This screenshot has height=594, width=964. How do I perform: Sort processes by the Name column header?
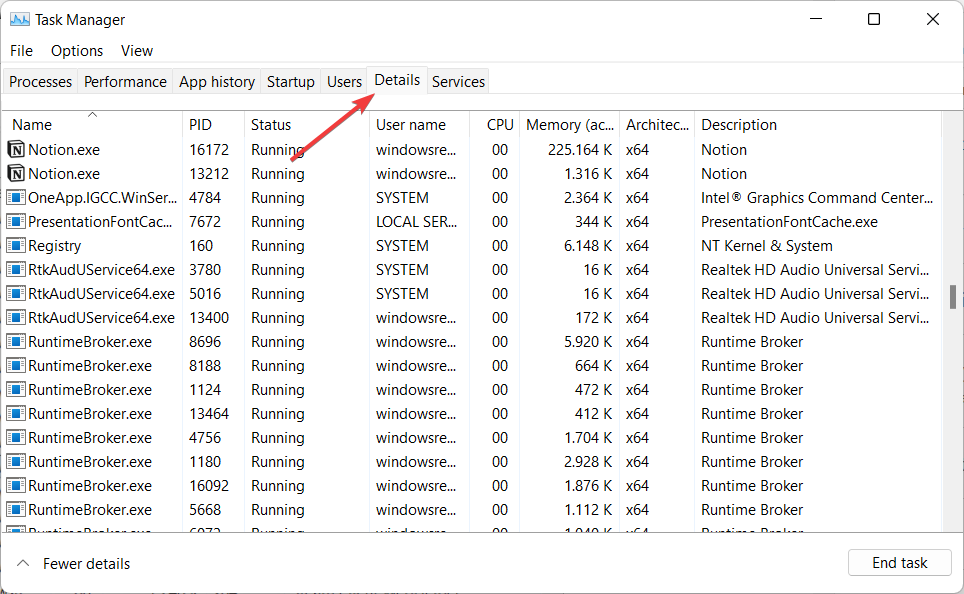click(92, 124)
